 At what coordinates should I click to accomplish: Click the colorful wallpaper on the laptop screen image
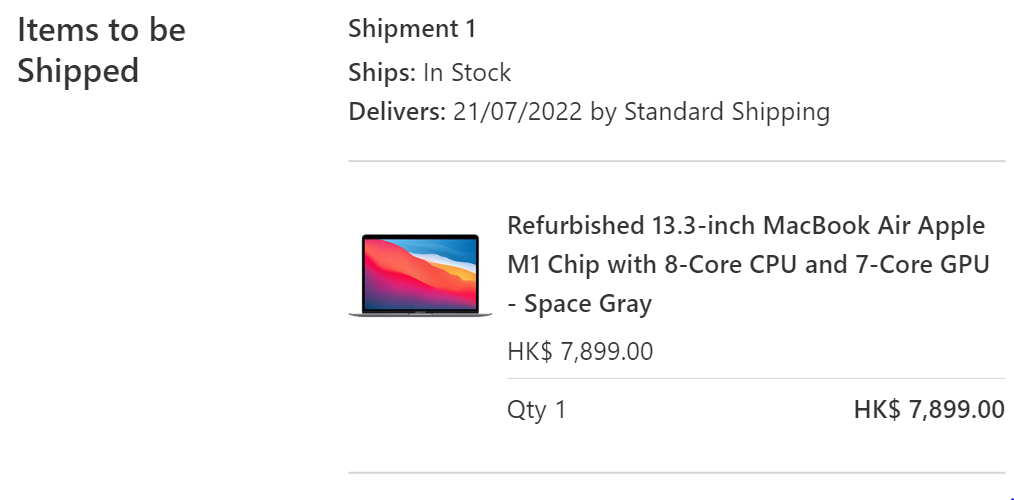[x=420, y=273]
